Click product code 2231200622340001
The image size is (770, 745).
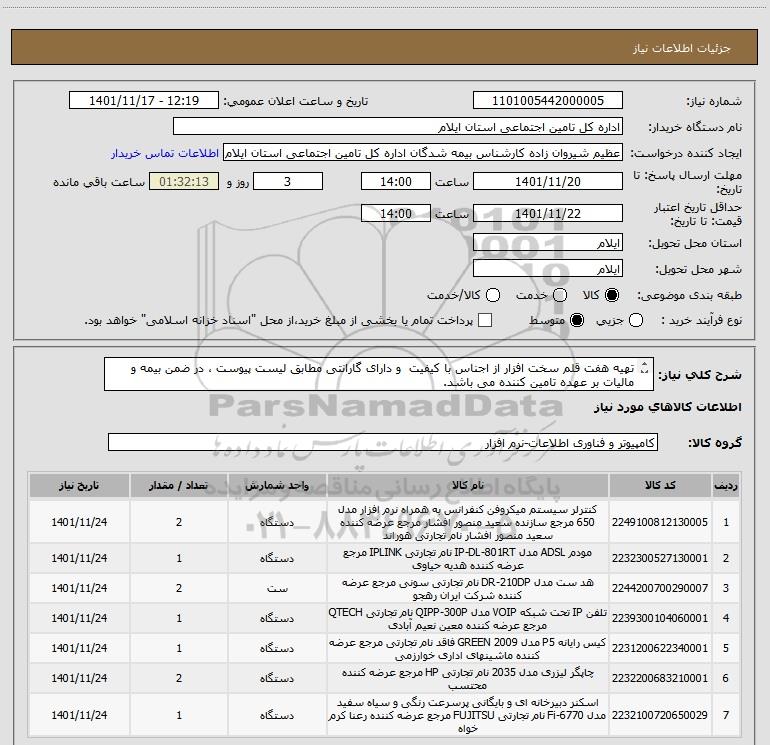tap(660, 648)
